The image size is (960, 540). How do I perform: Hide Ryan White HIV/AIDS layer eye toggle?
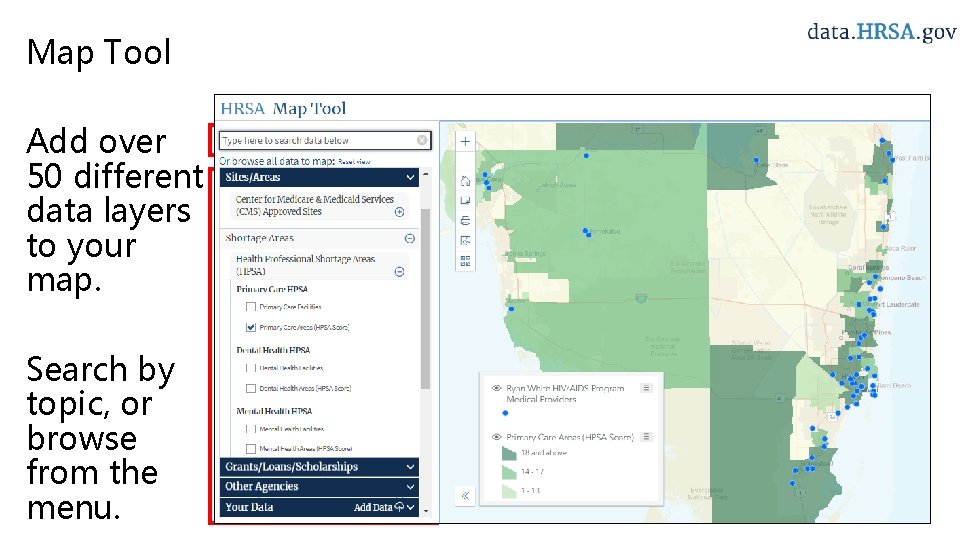[x=497, y=388]
